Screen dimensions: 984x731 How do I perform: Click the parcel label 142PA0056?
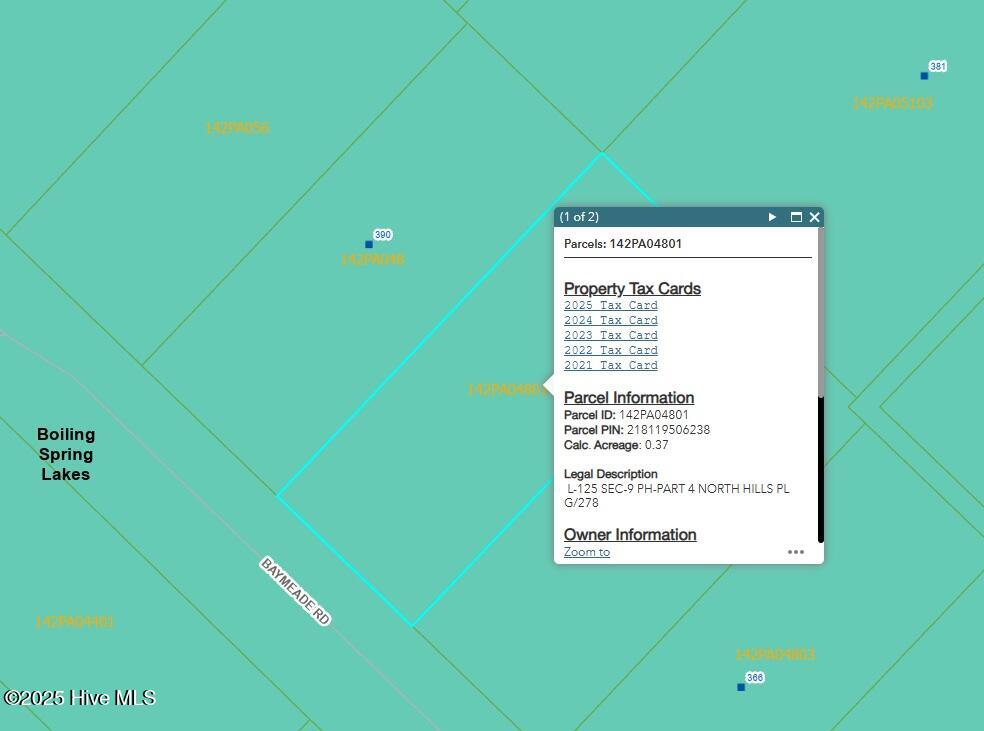click(237, 127)
